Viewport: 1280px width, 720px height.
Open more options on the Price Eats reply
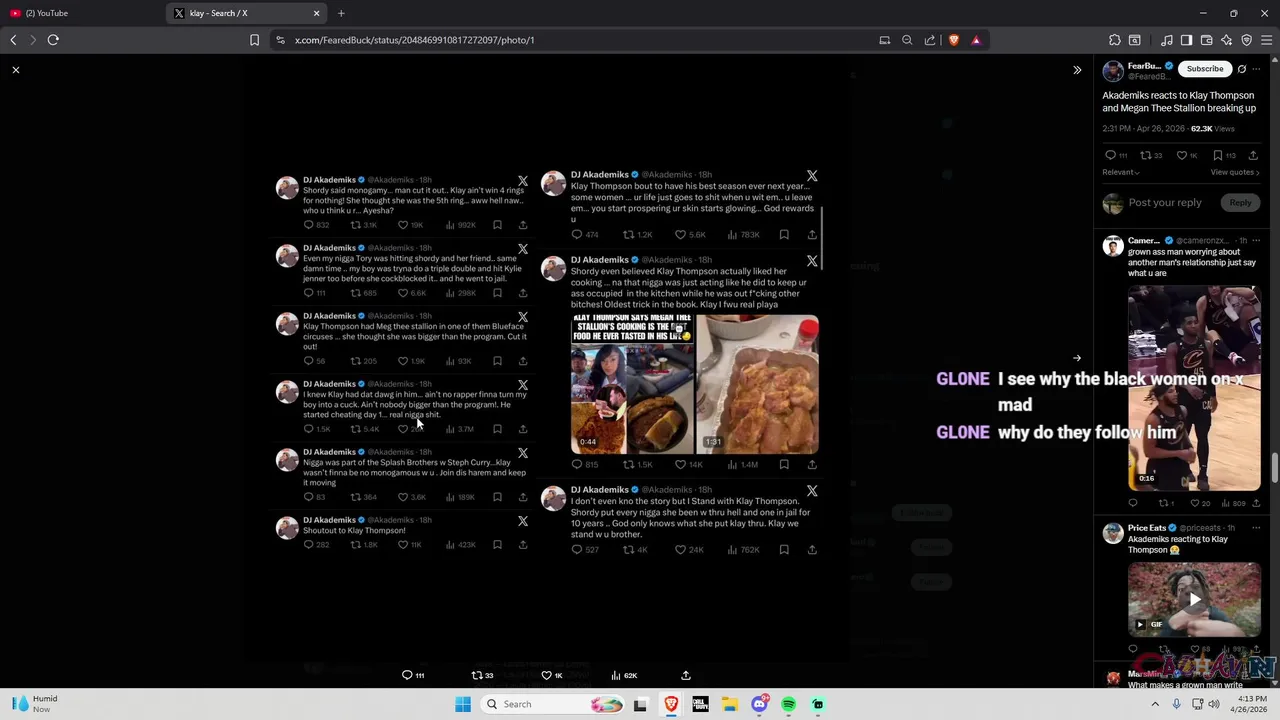click(1257, 528)
